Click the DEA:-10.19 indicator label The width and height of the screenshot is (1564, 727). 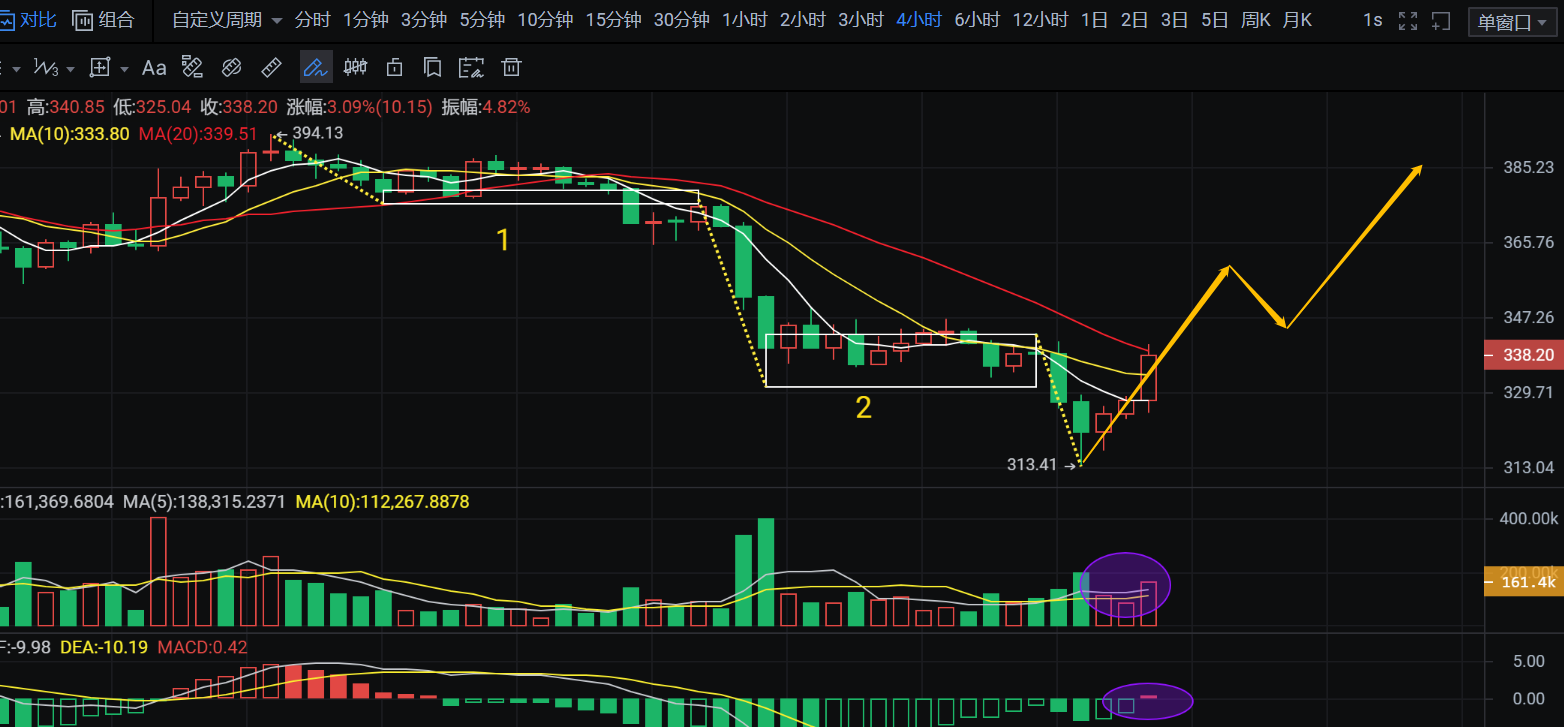pos(104,647)
